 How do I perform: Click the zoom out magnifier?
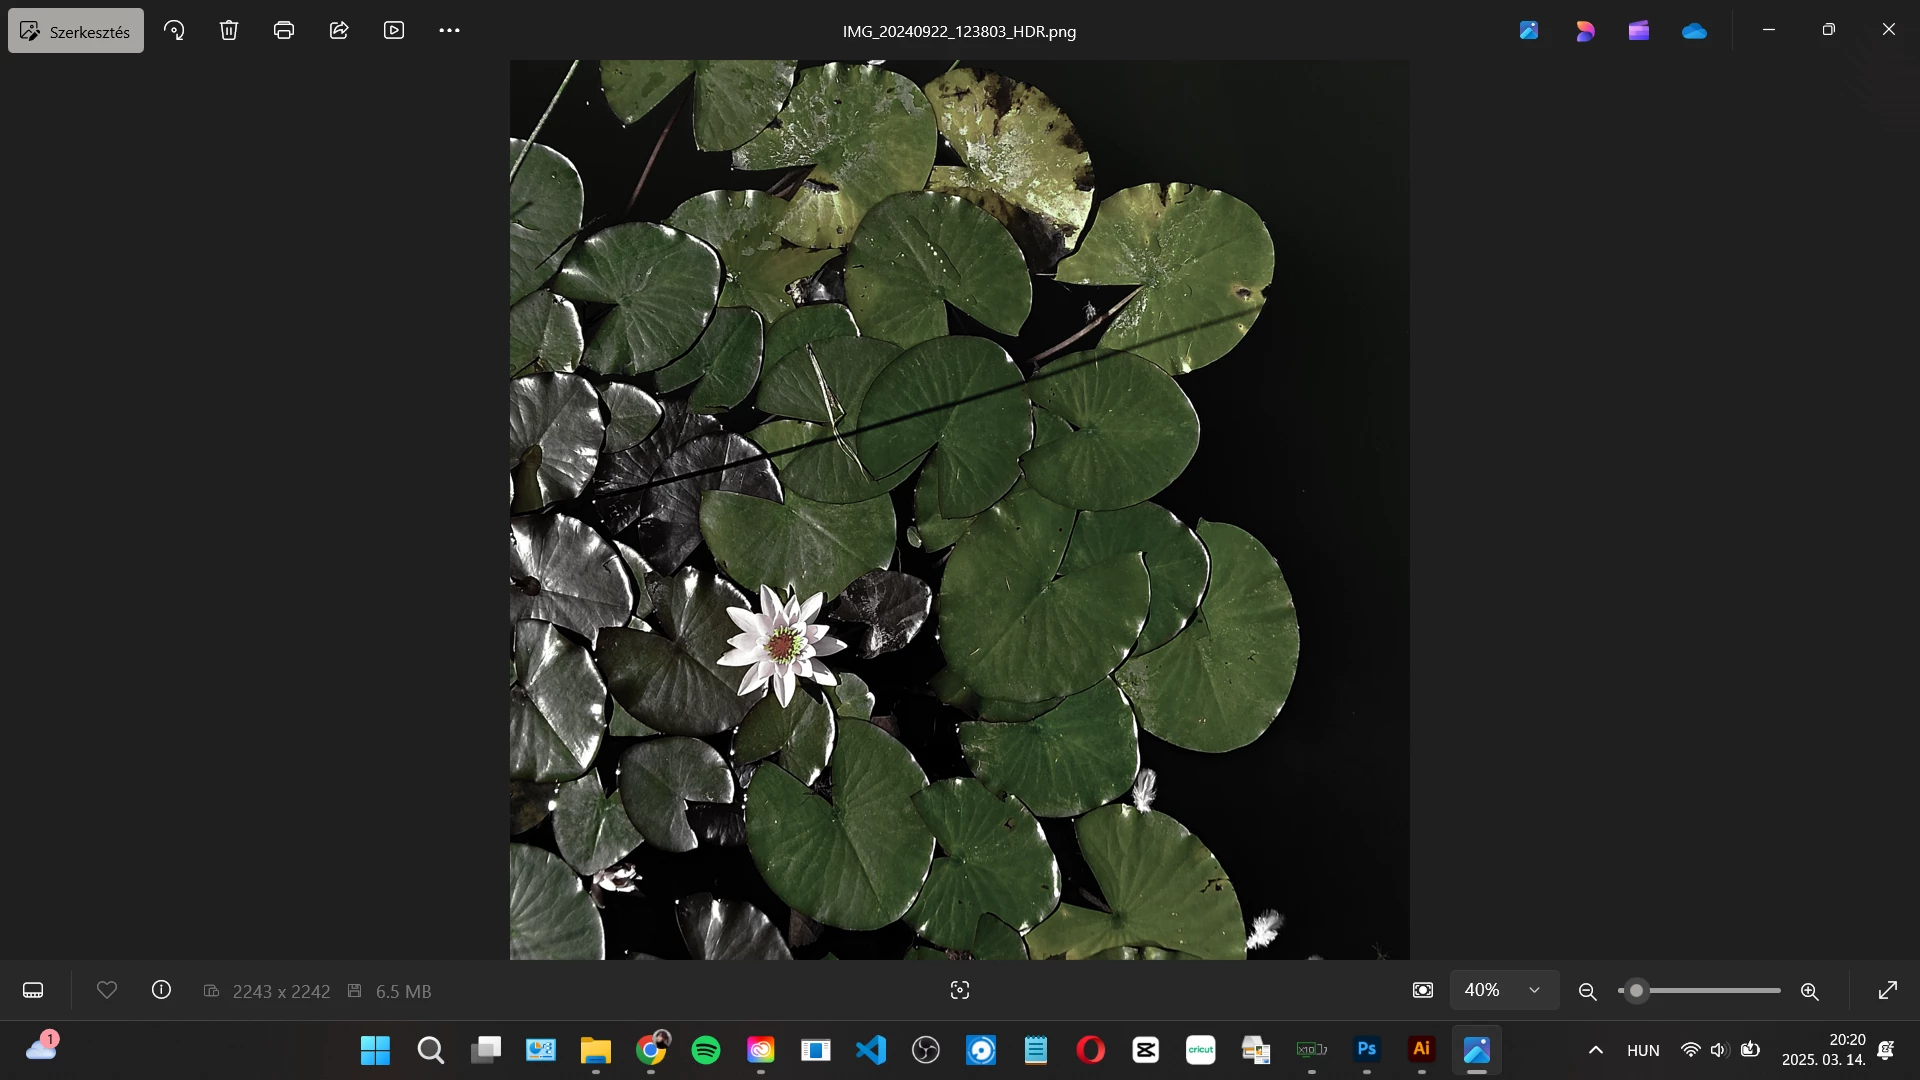tap(1587, 991)
